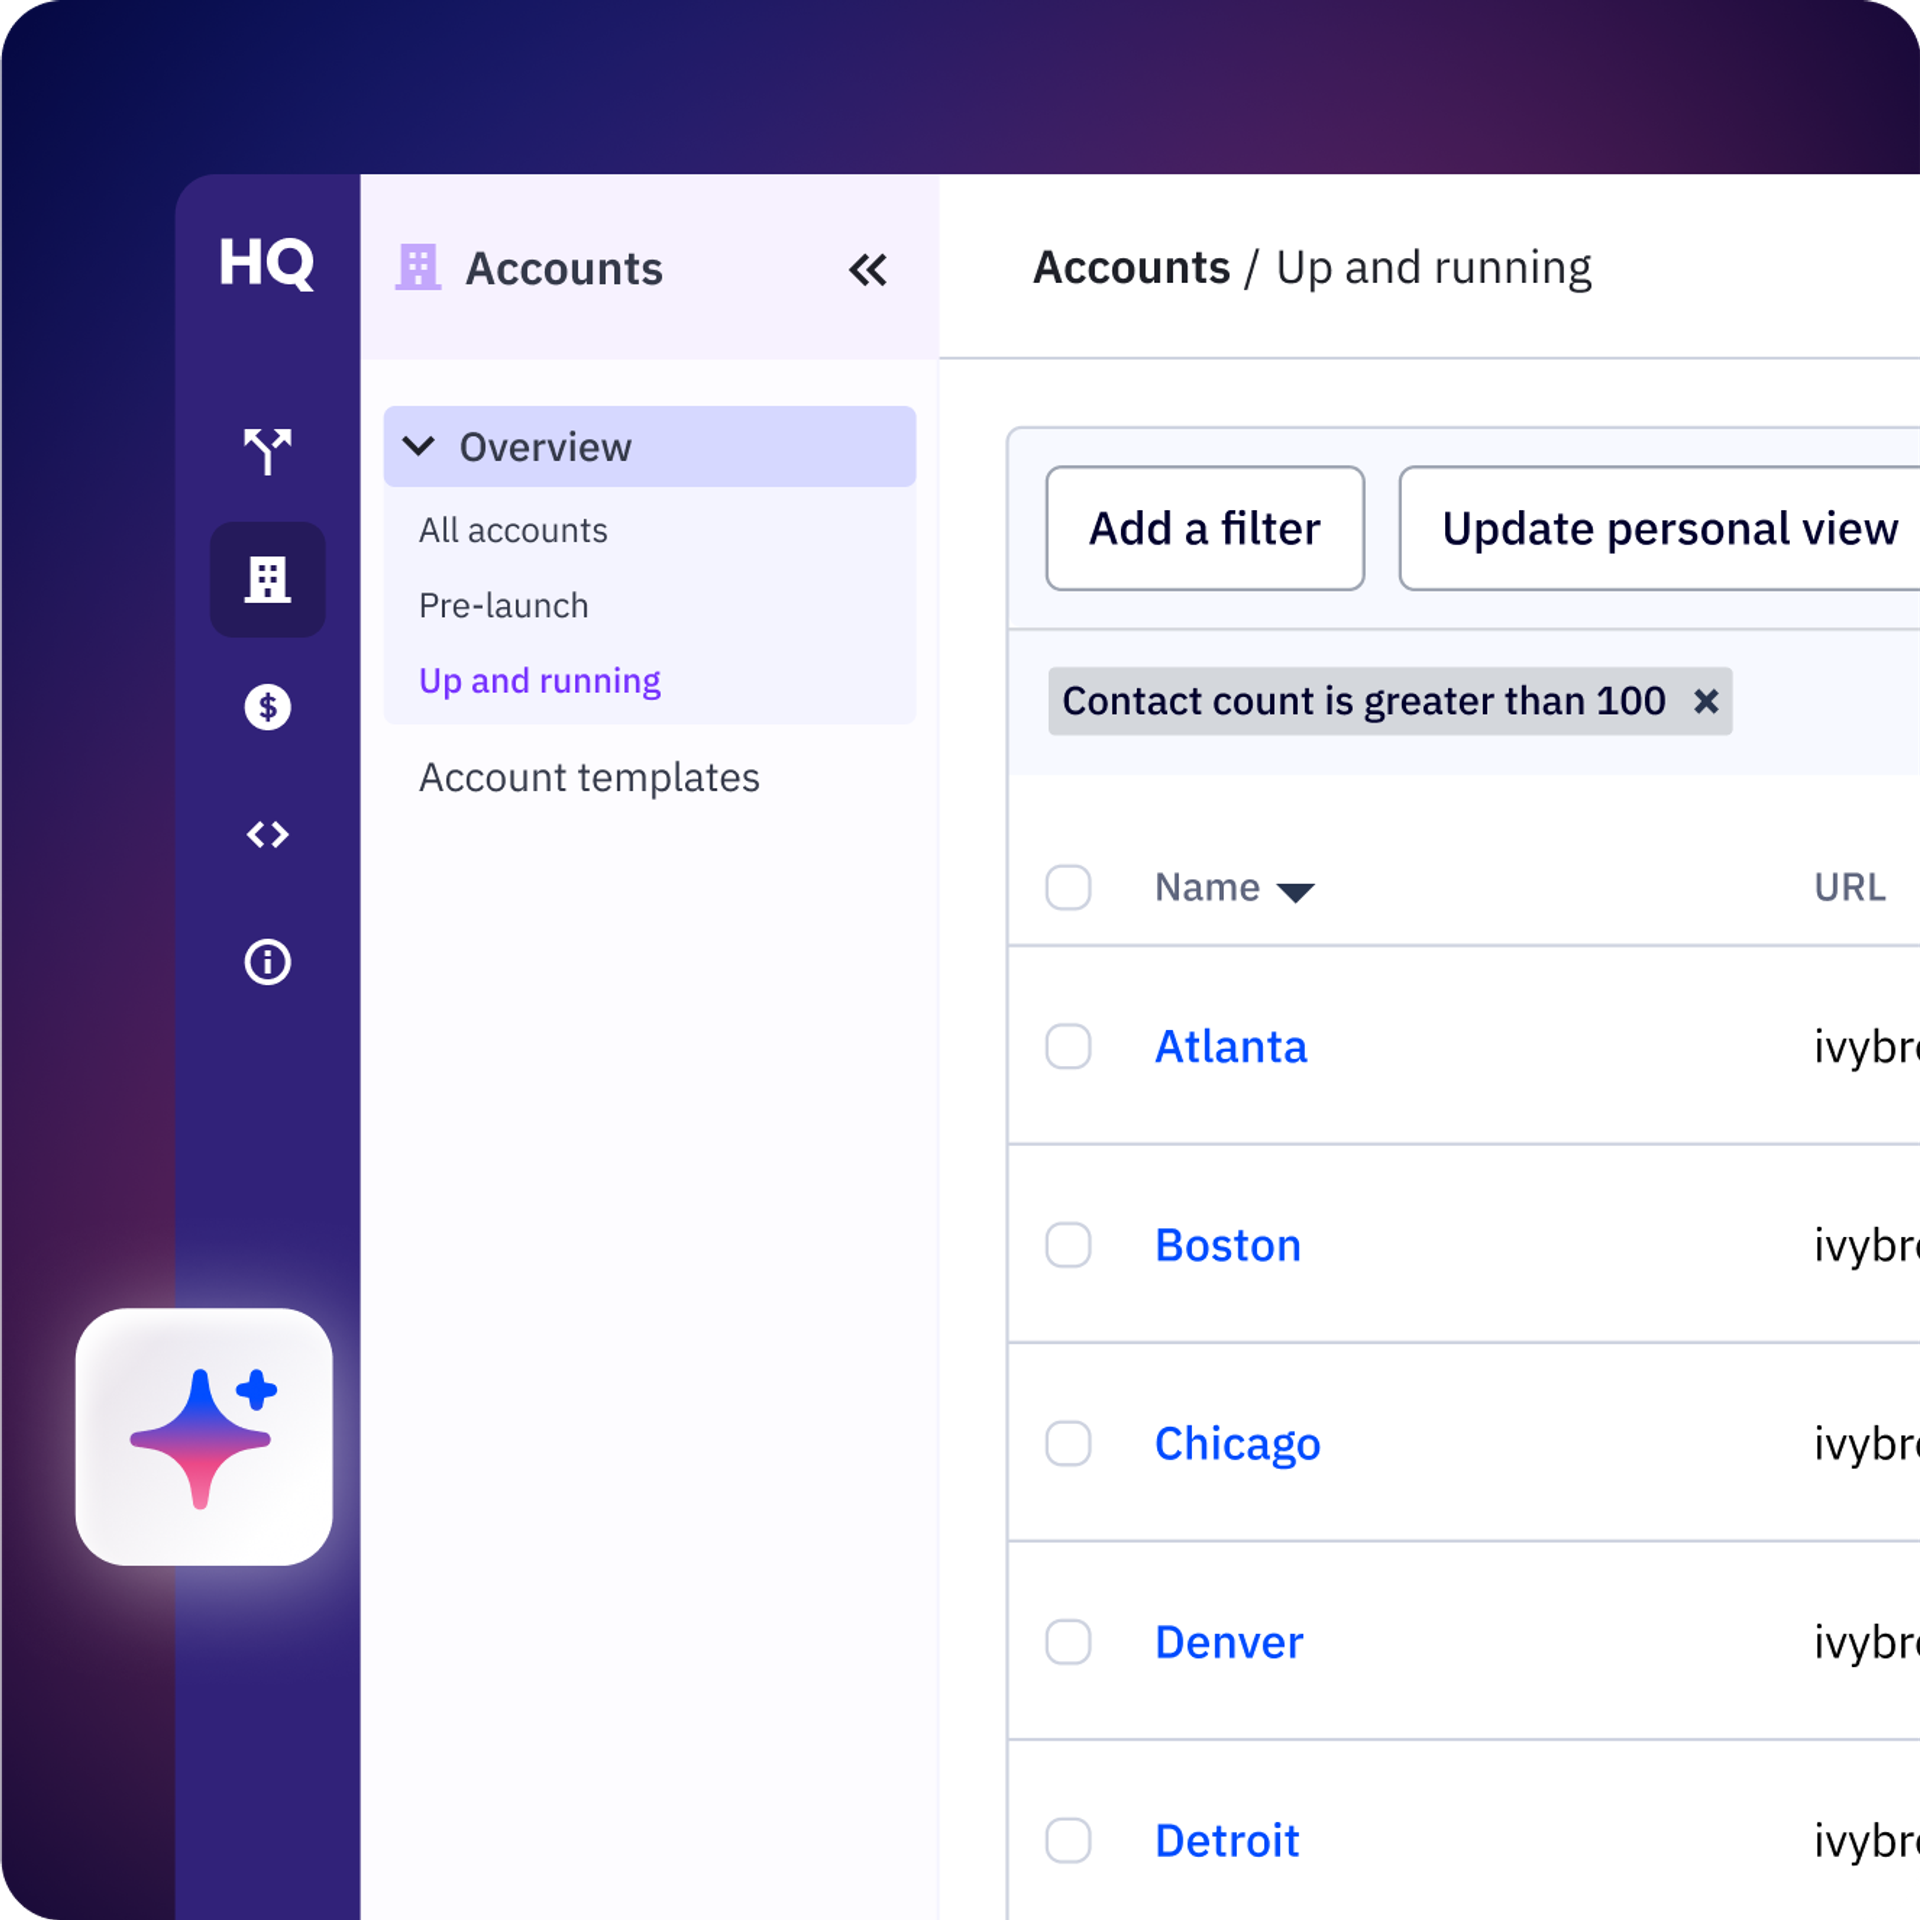Select the Accounts building sidebar icon

click(267, 579)
